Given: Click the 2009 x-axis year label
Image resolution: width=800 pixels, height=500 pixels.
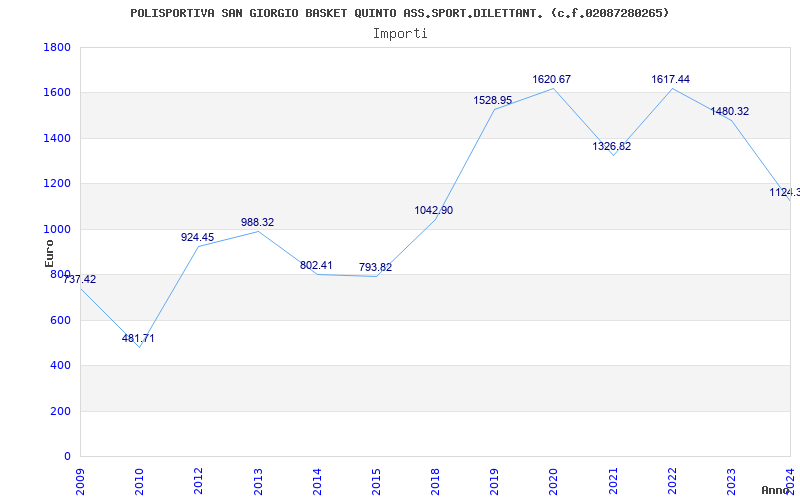Looking at the screenshot, I should pyautogui.click(x=81, y=481).
